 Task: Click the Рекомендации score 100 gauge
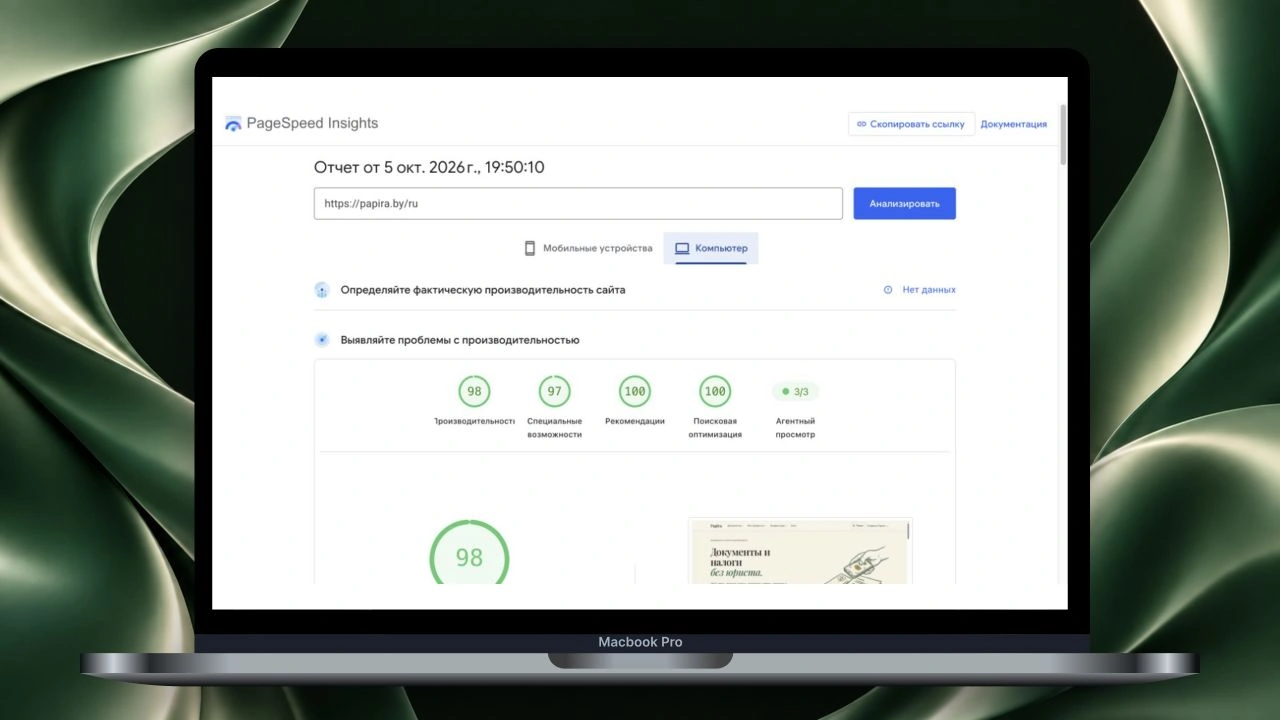pyautogui.click(x=635, y=391)
